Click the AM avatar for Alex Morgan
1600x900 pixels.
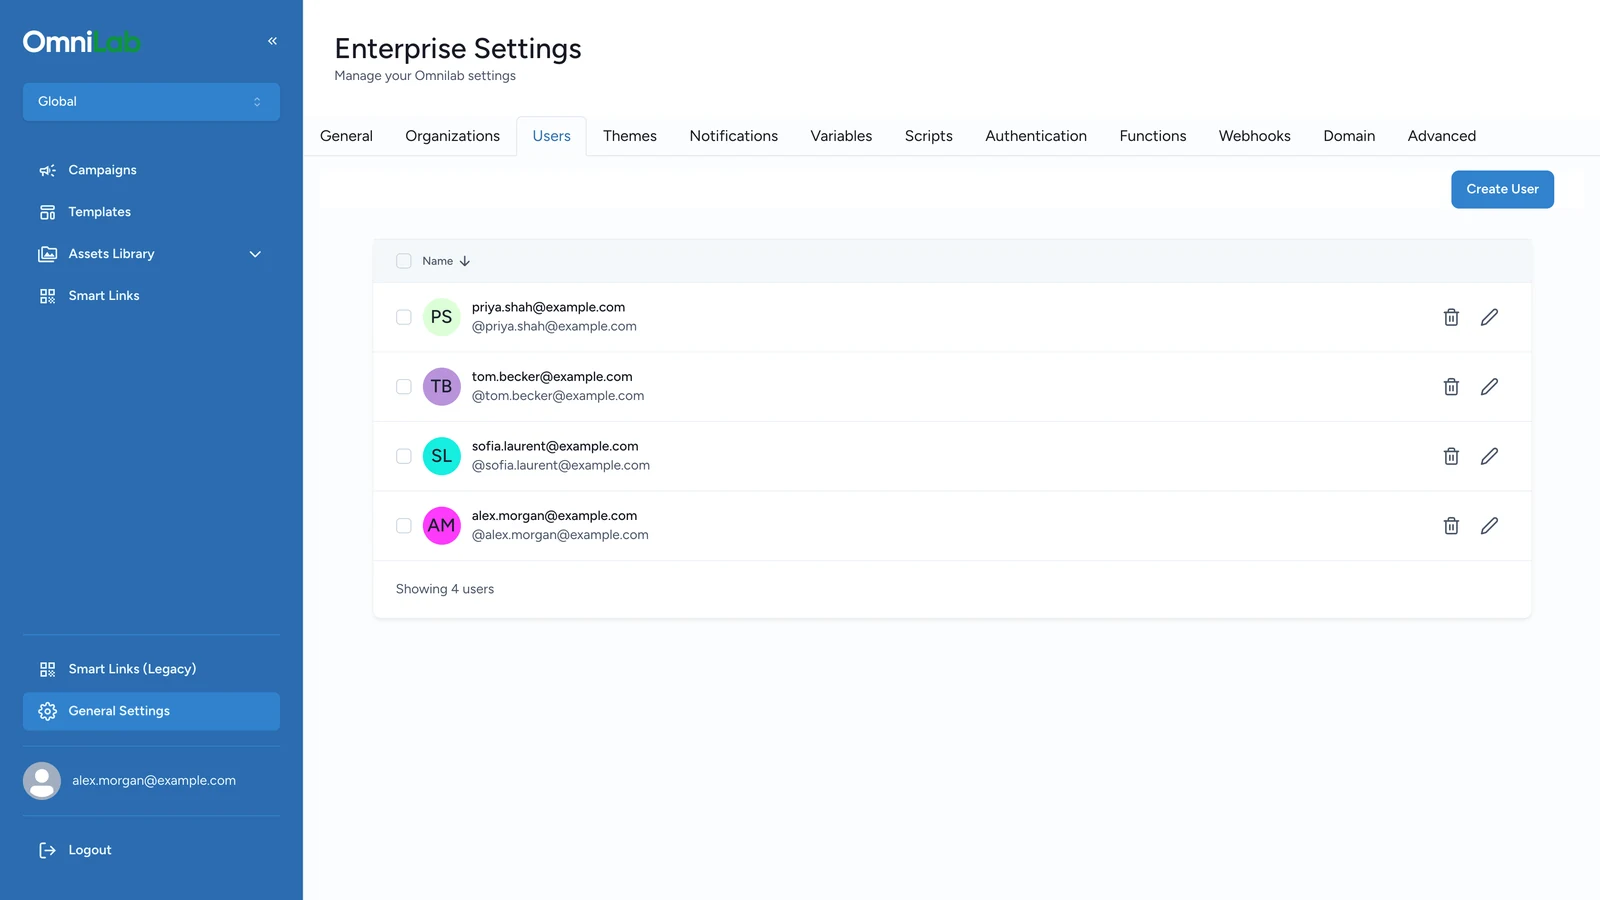point(441,525)
